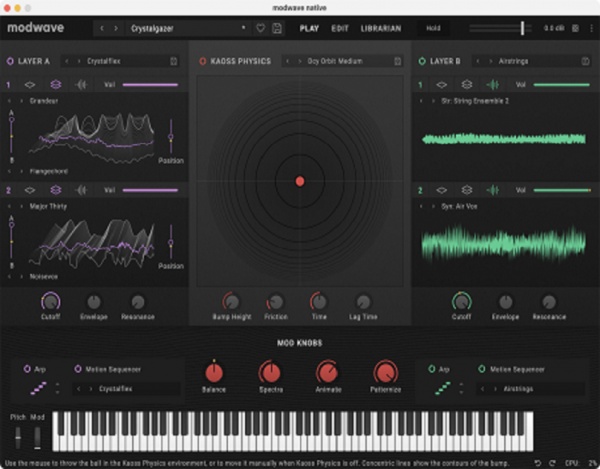Save the Layer A Crystalflex program

(174, 61)
